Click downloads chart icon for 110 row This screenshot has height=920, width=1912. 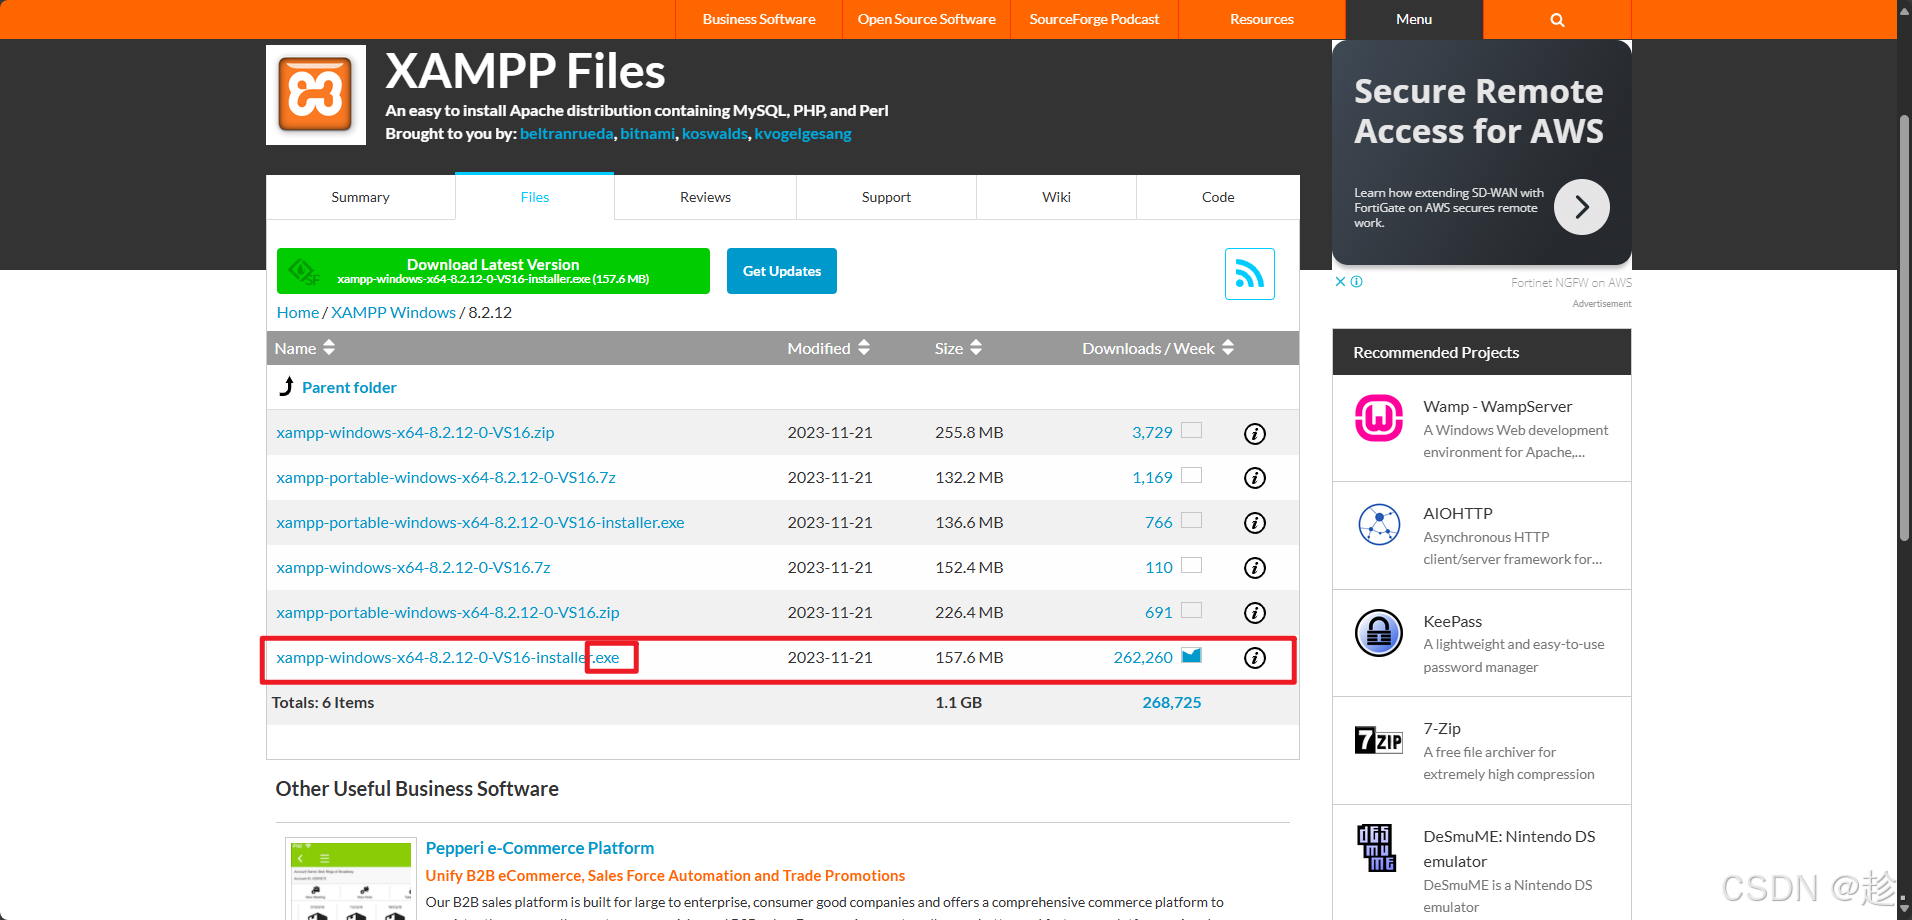1191,565
